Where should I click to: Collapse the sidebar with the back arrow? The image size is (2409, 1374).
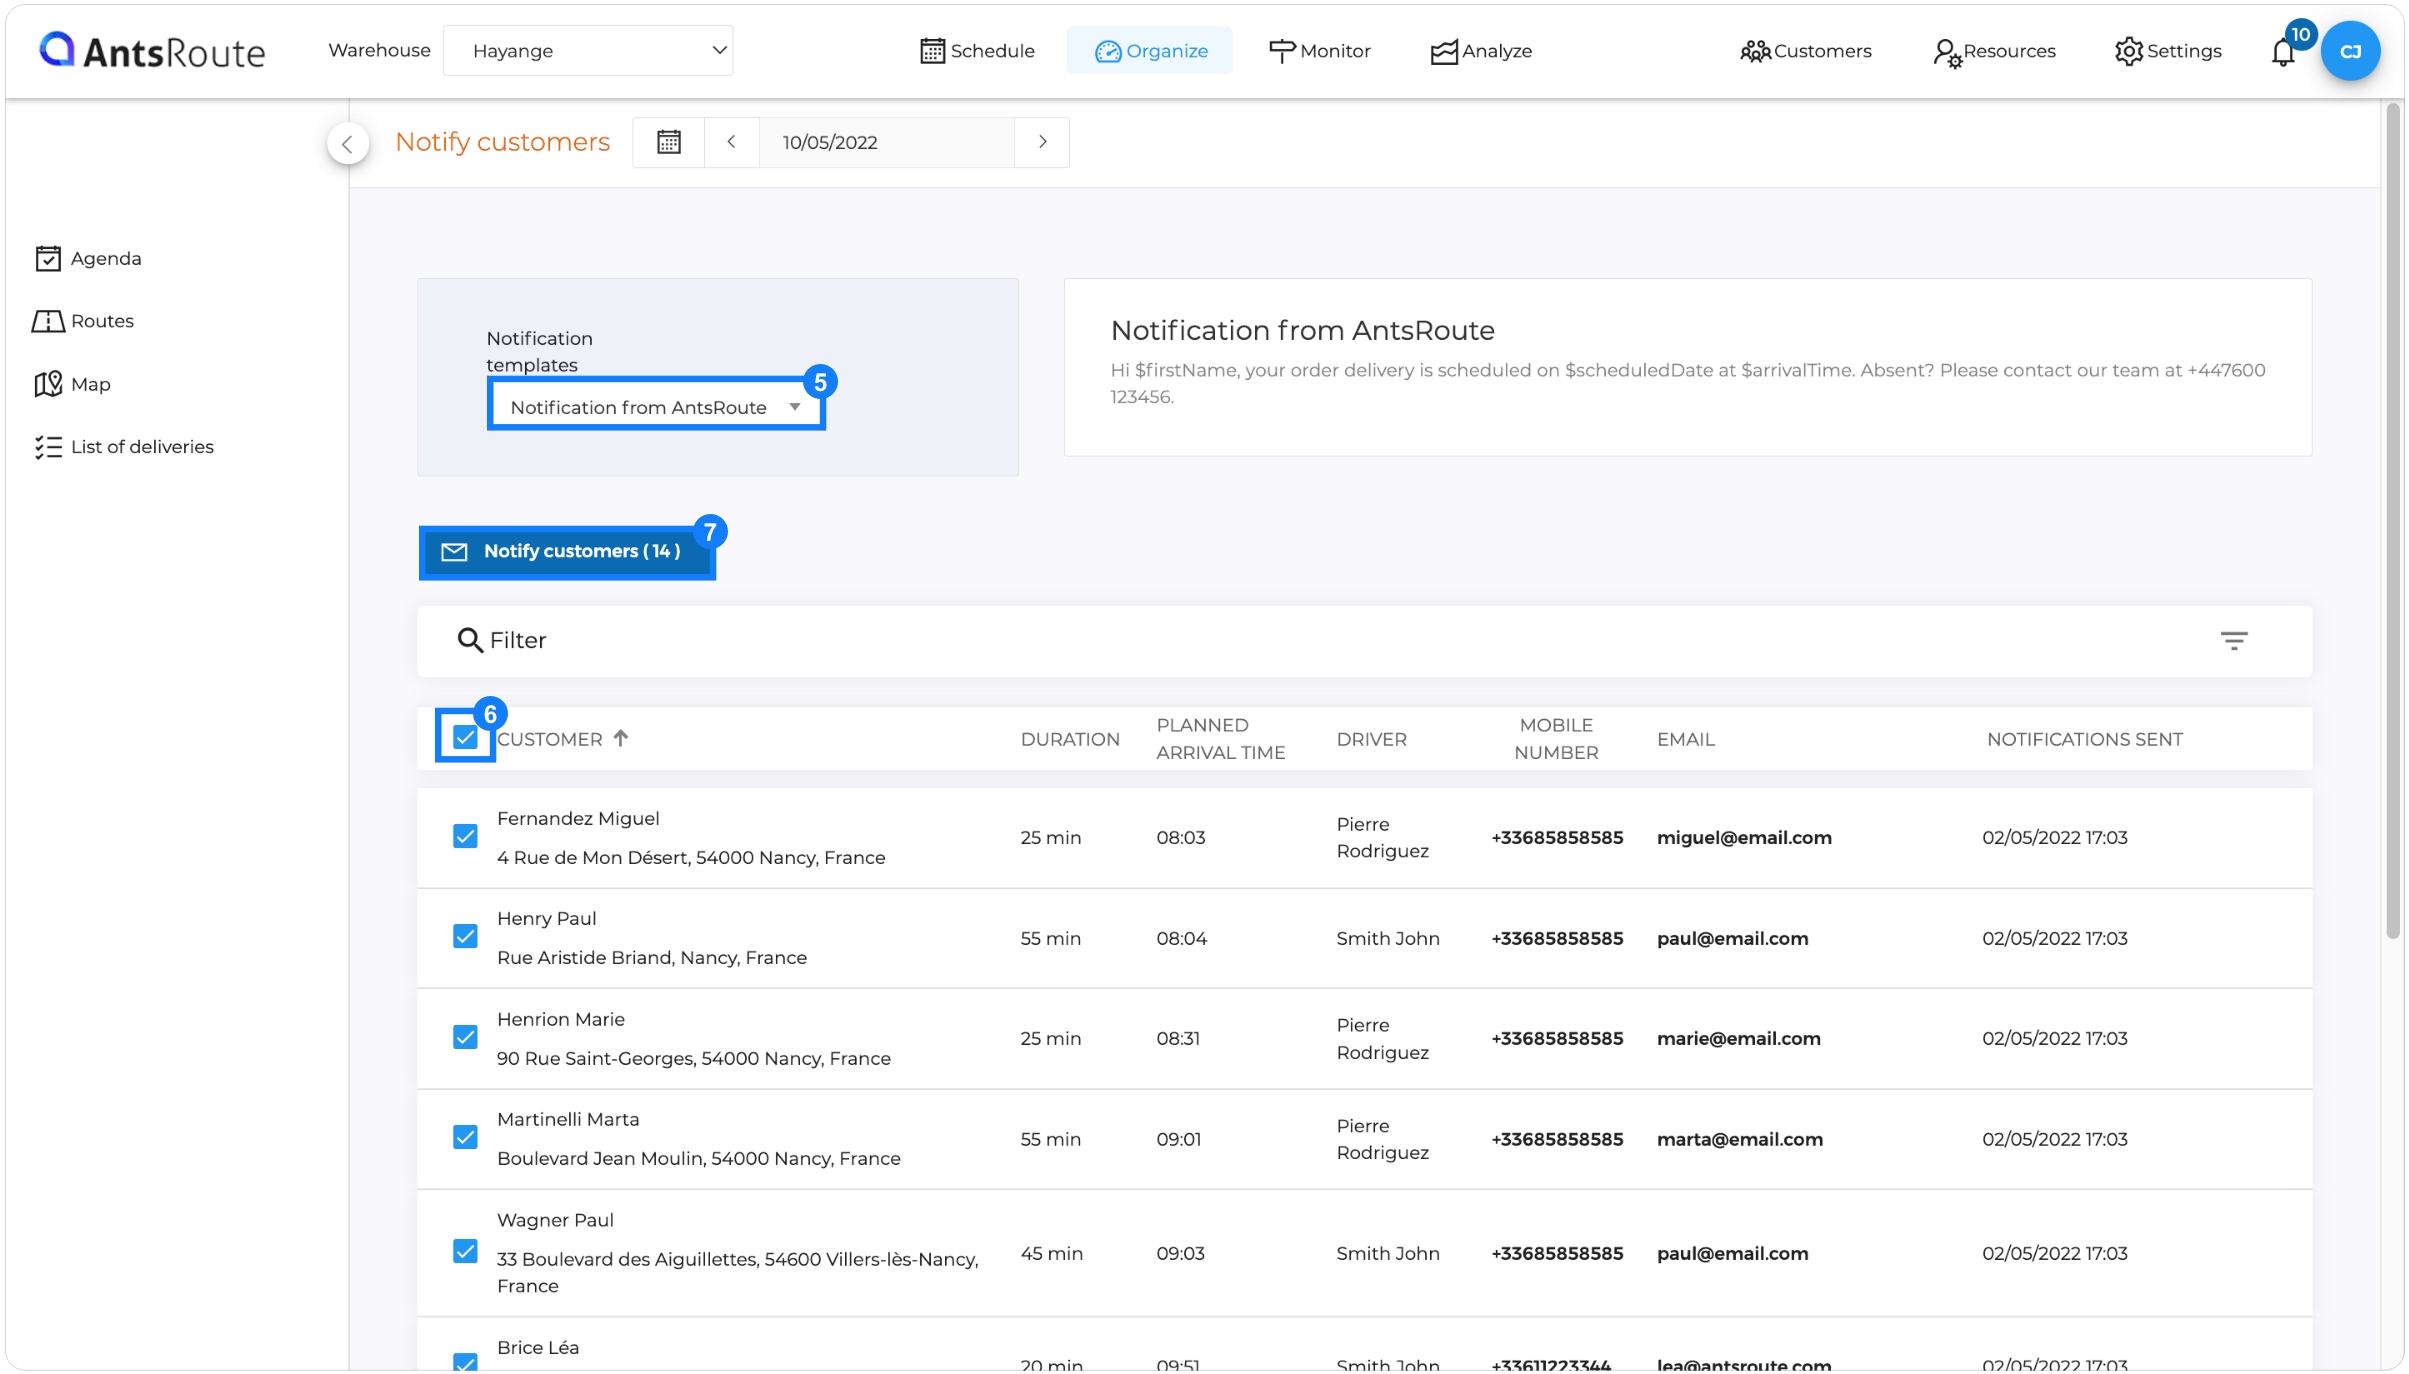click(347, 143)
